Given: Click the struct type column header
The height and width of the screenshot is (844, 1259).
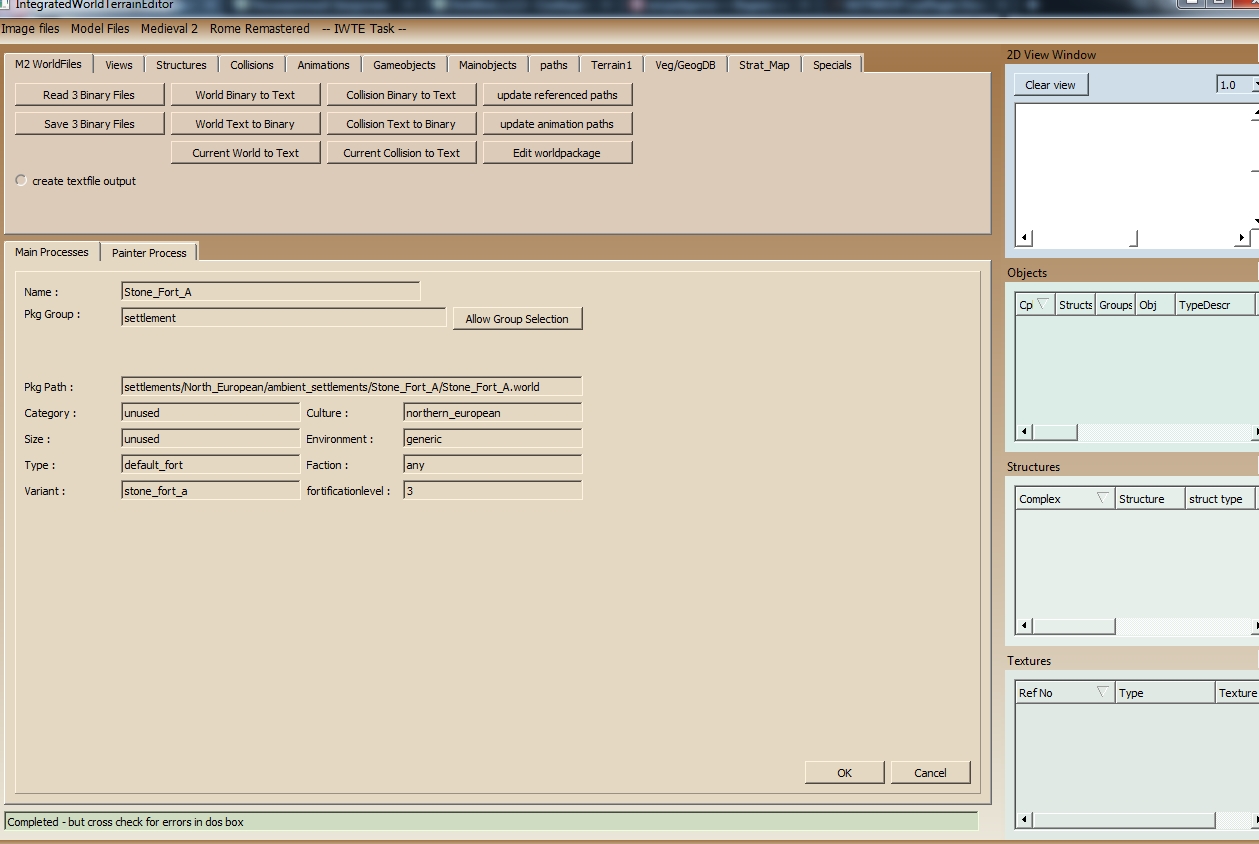Looking at the screenshot, I should [1219, 499].
